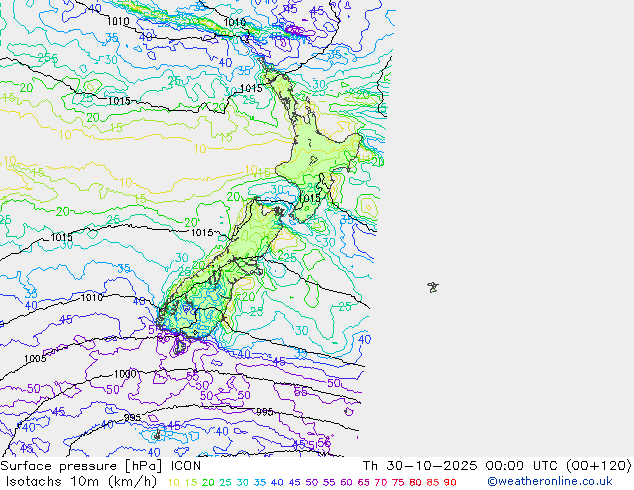The height and width of the screenshot is (490, 634).
Task: Click the 90 value in isotach legend row
Action: point(450,482)
